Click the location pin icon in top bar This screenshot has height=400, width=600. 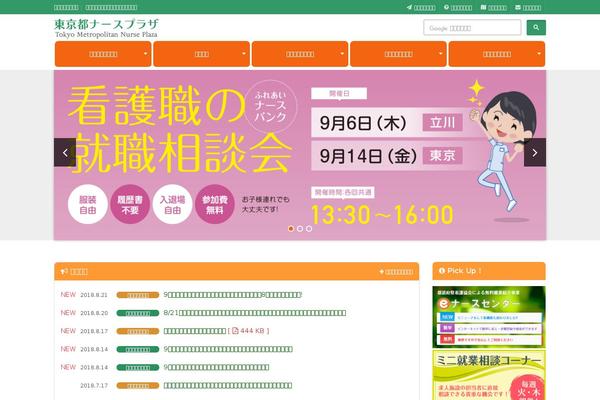point(446,7)
